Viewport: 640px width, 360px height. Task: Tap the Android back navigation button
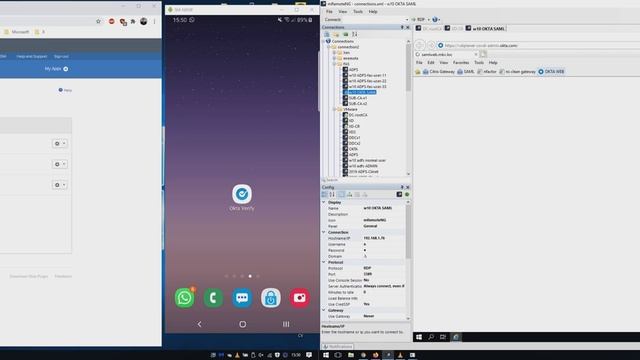coord(199,324)
